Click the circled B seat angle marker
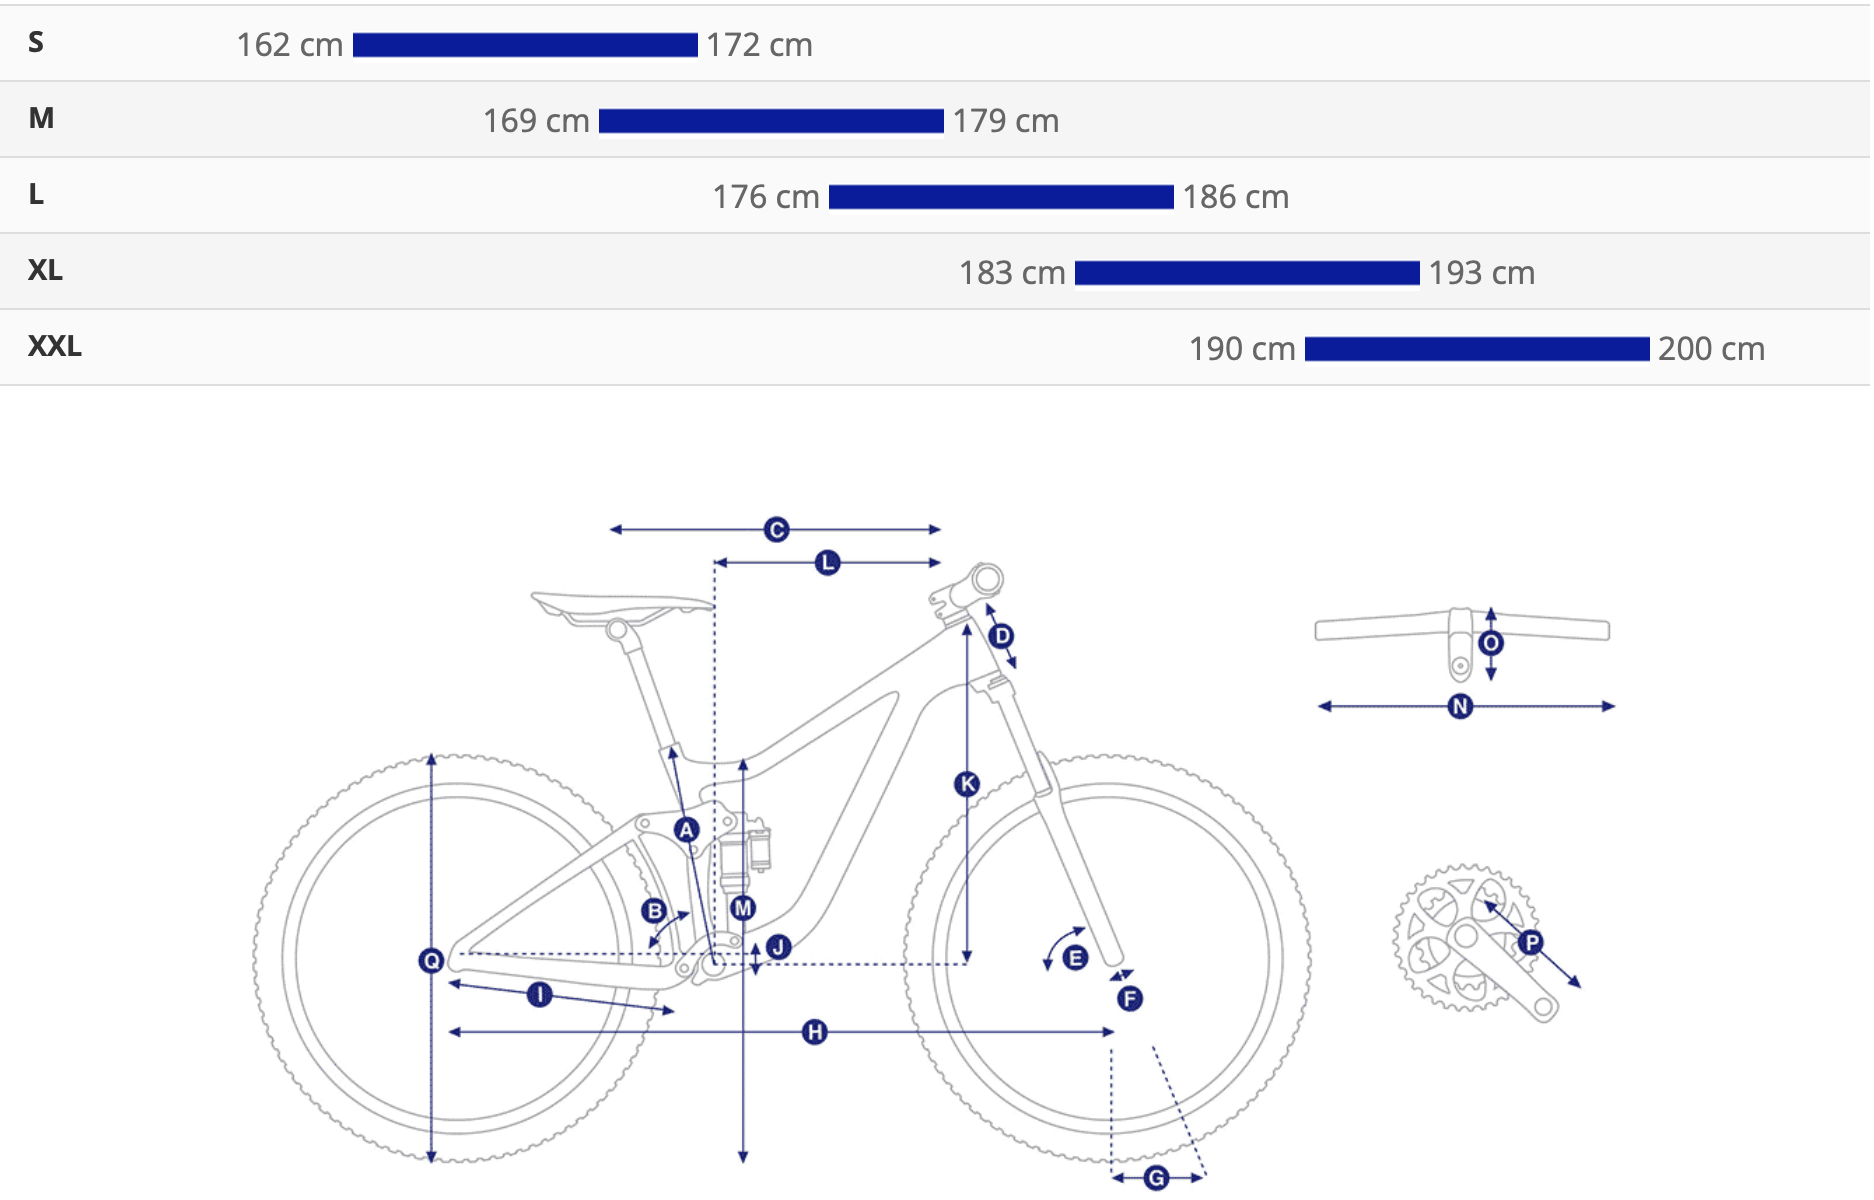This screenshot has height=1200, width=1874. click(x=655, y=910)
